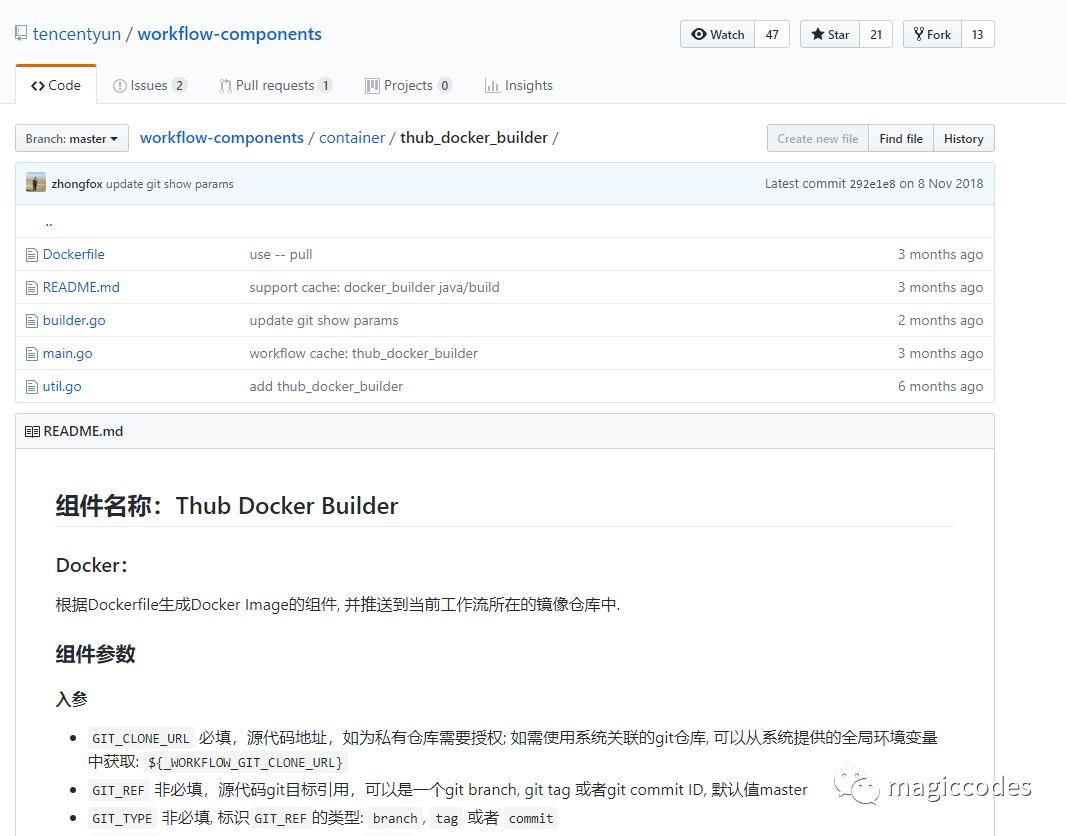Open the zhongfox author link
The width and height of the screenshot is (1066, 836).
tap(77, 184)
